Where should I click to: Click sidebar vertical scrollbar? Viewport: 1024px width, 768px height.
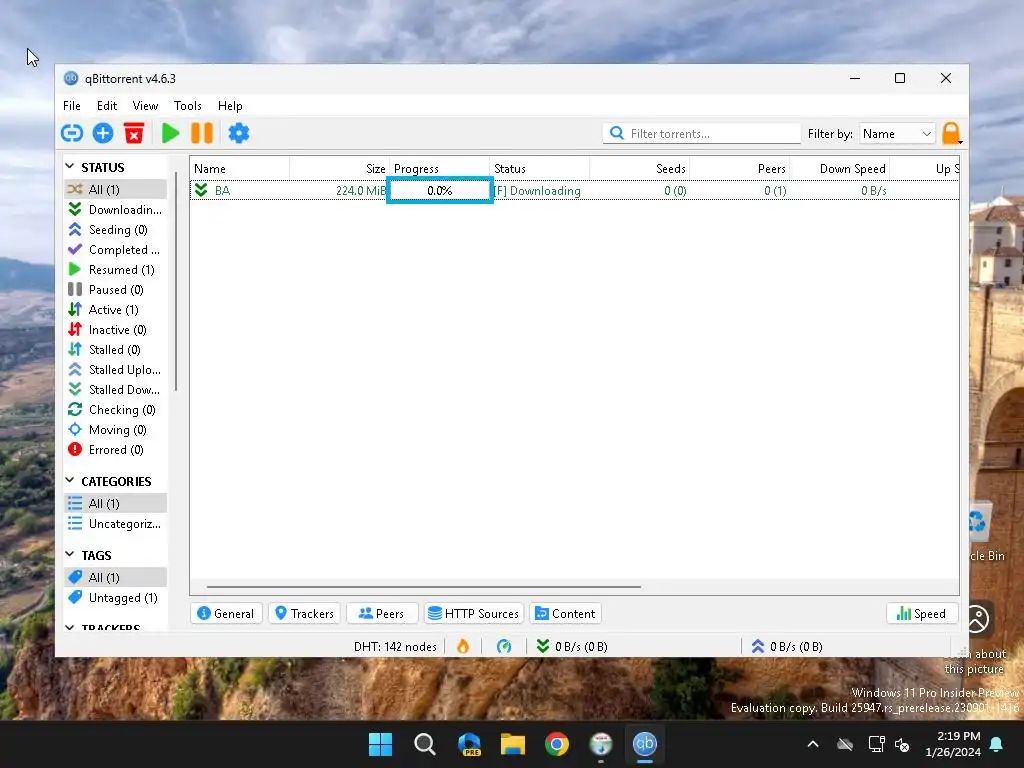click(x=176, y=281)
